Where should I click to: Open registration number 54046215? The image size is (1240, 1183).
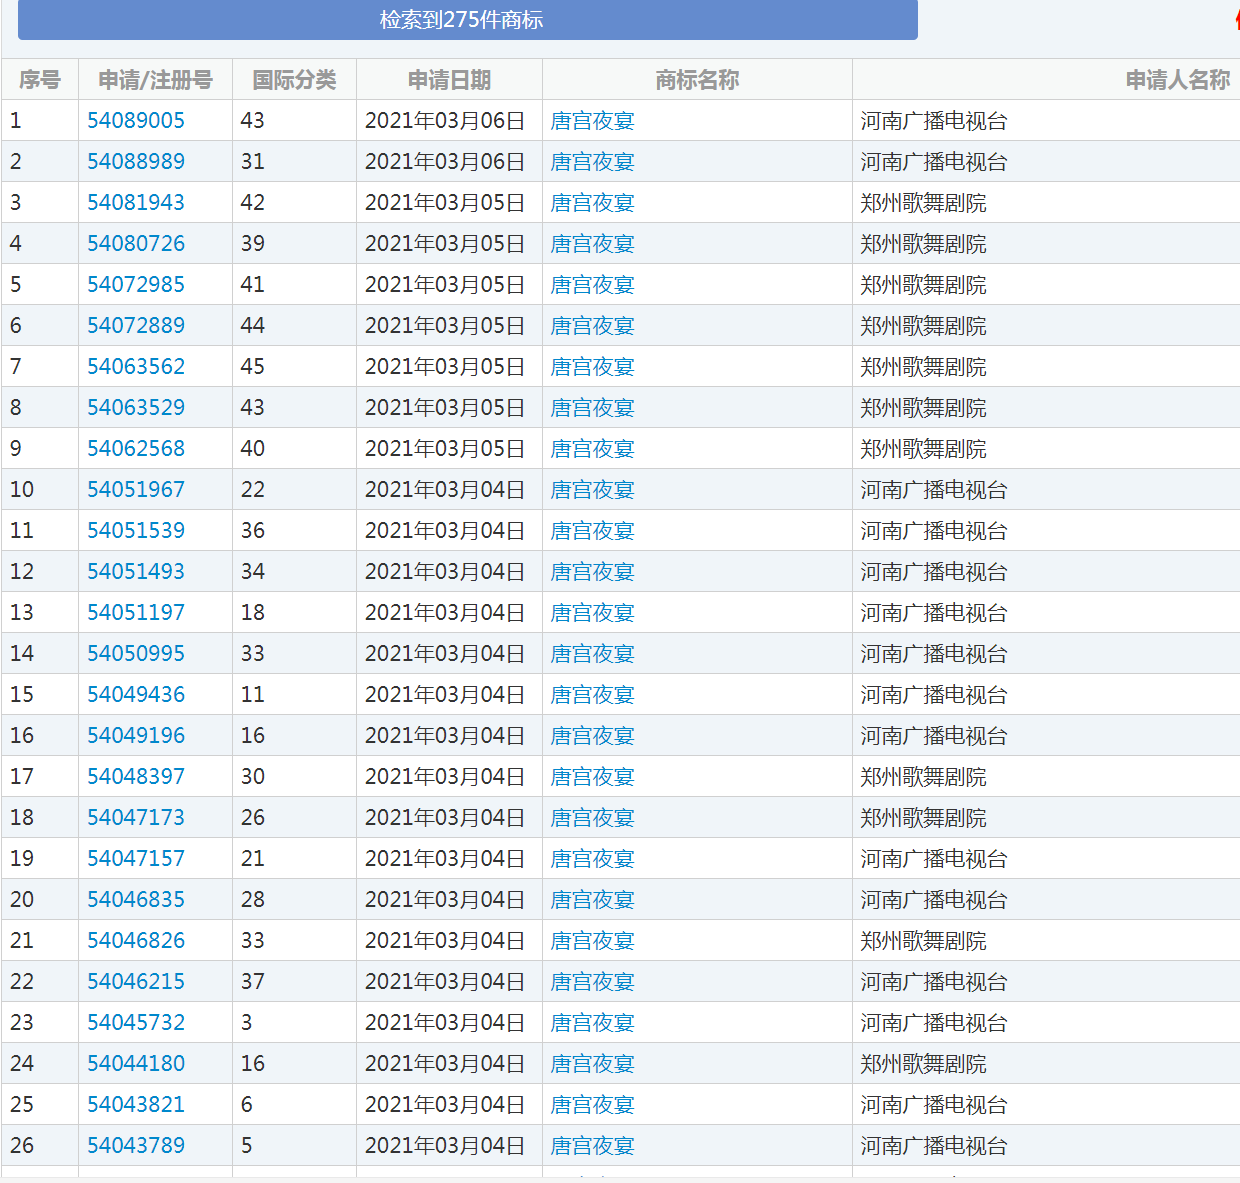(x=136, y=982)
